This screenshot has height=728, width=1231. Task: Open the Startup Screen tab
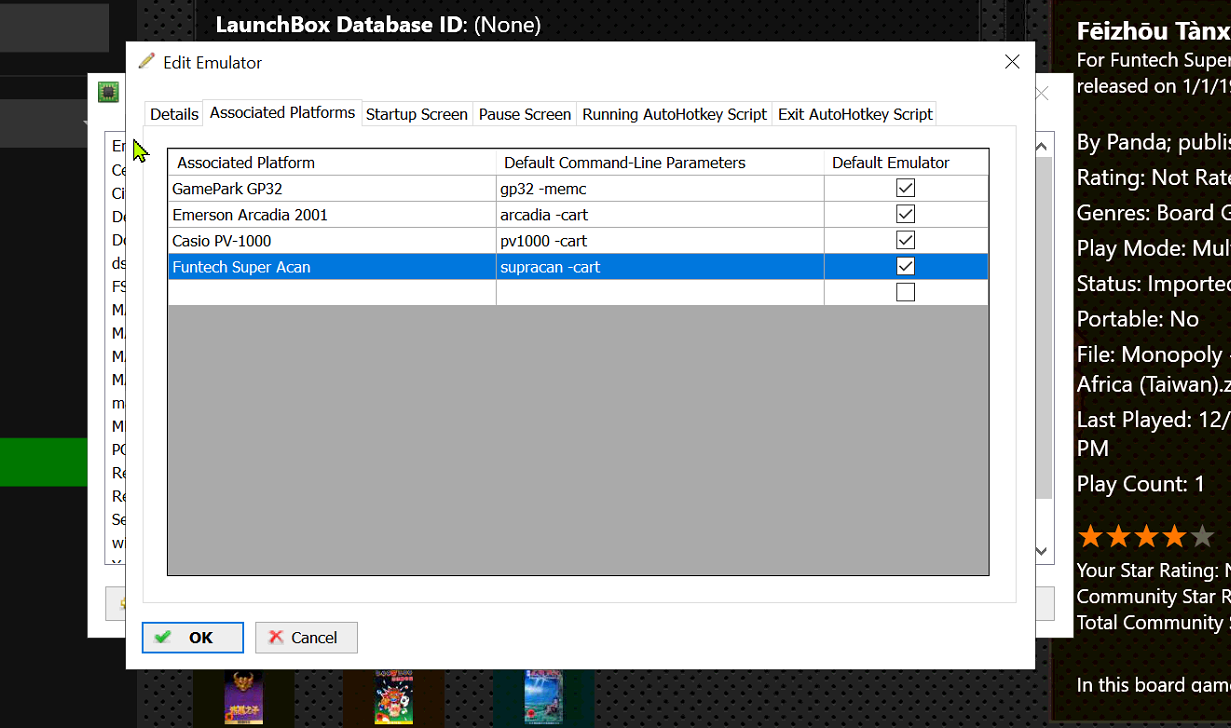point(416,114)
